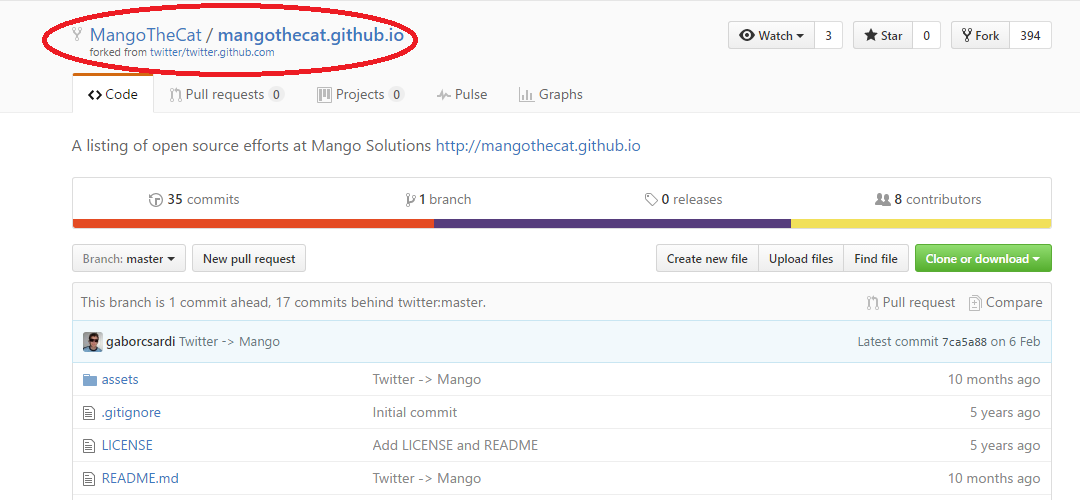Open the twitter/twitter.github.com source repo link
This screenshot has width=1080, height=500.
(x=212, y=52)
